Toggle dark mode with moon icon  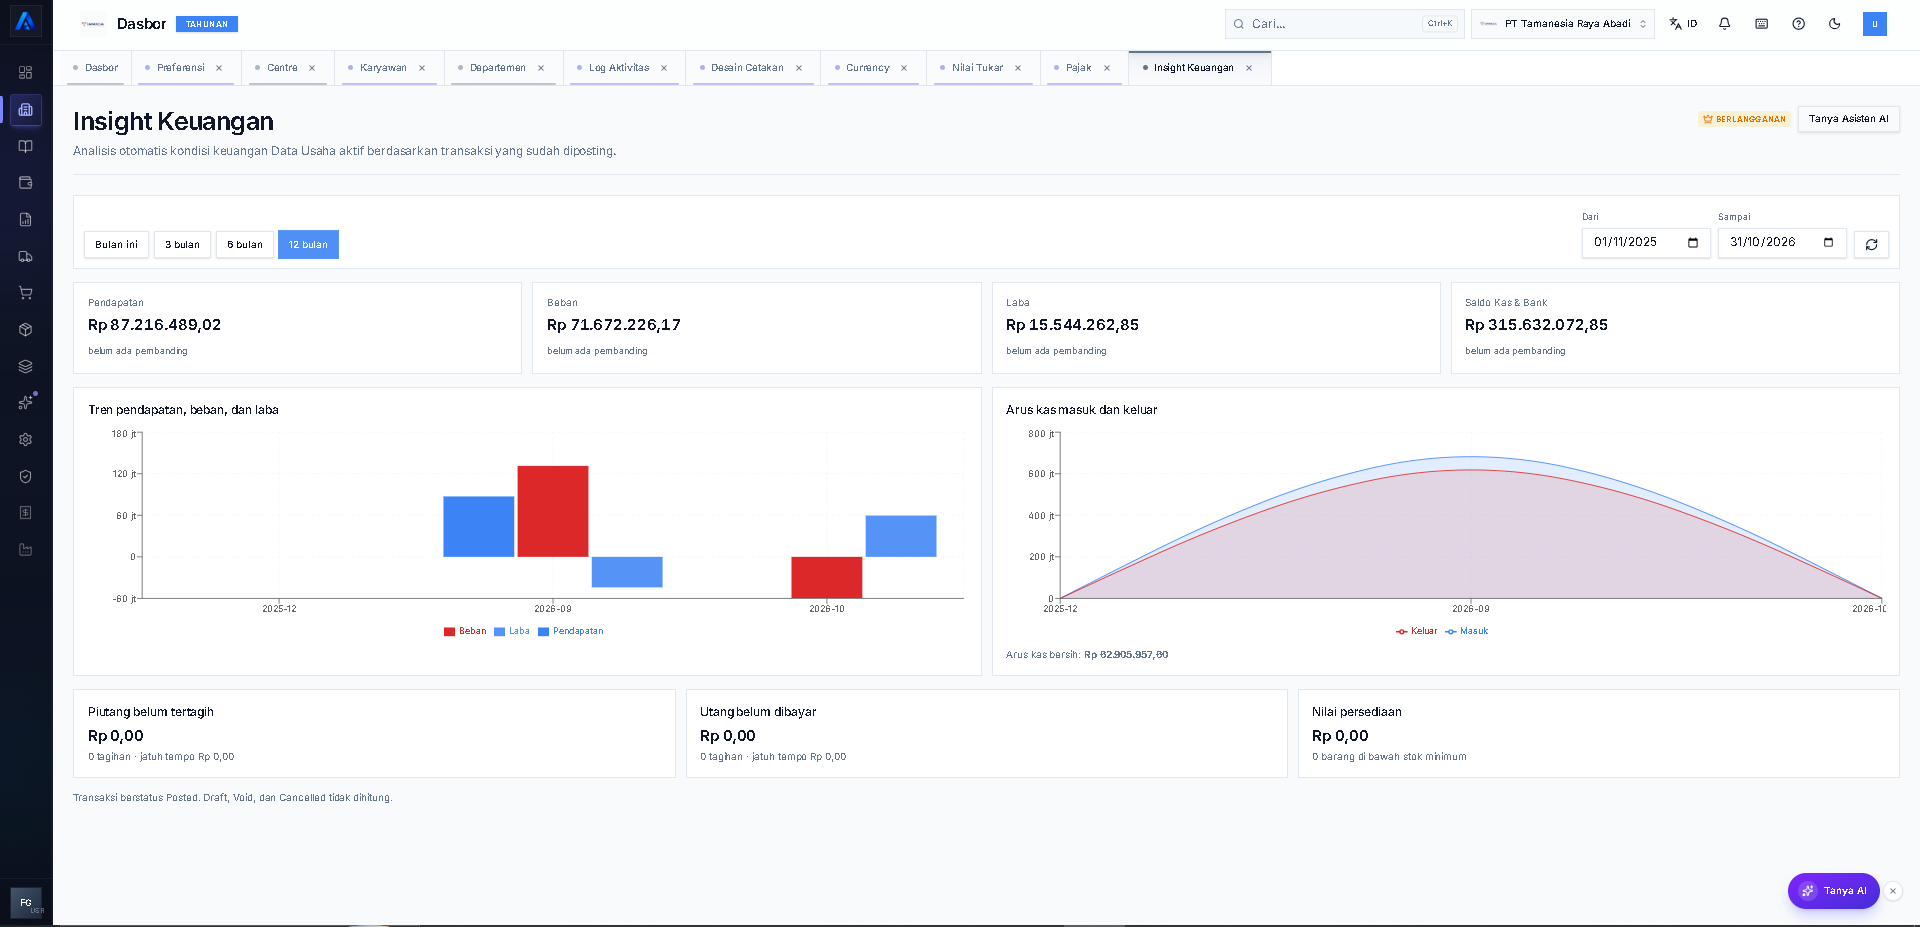1835,24
